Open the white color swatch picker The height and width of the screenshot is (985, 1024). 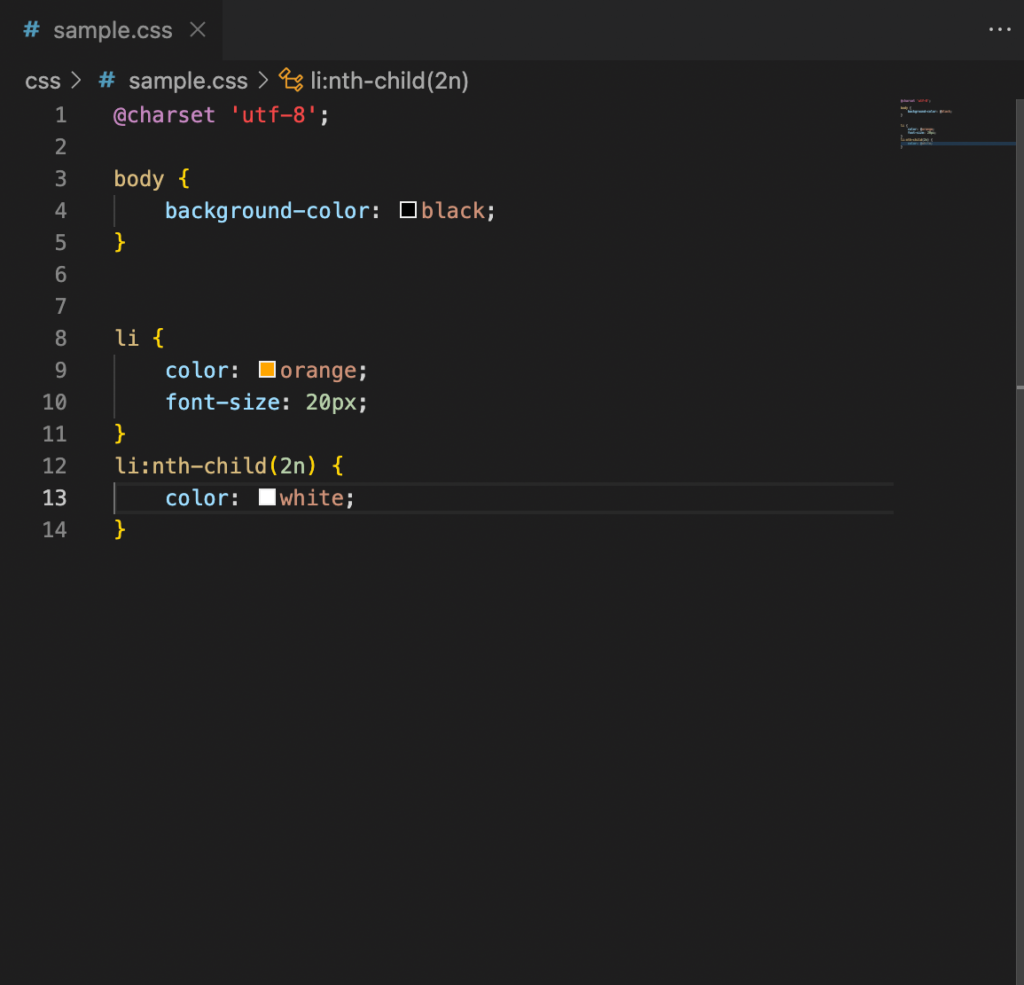(x=267, y=497)
